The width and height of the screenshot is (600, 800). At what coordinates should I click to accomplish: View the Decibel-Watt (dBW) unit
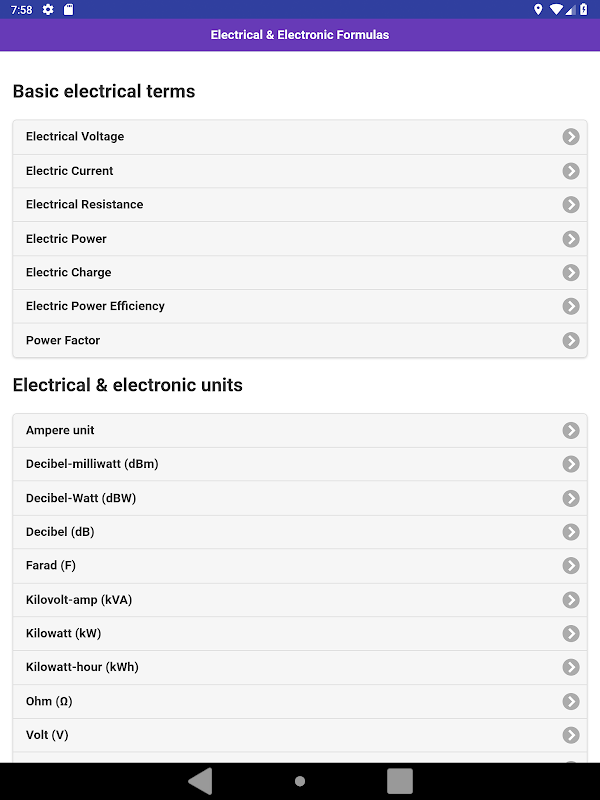(81, 498)
